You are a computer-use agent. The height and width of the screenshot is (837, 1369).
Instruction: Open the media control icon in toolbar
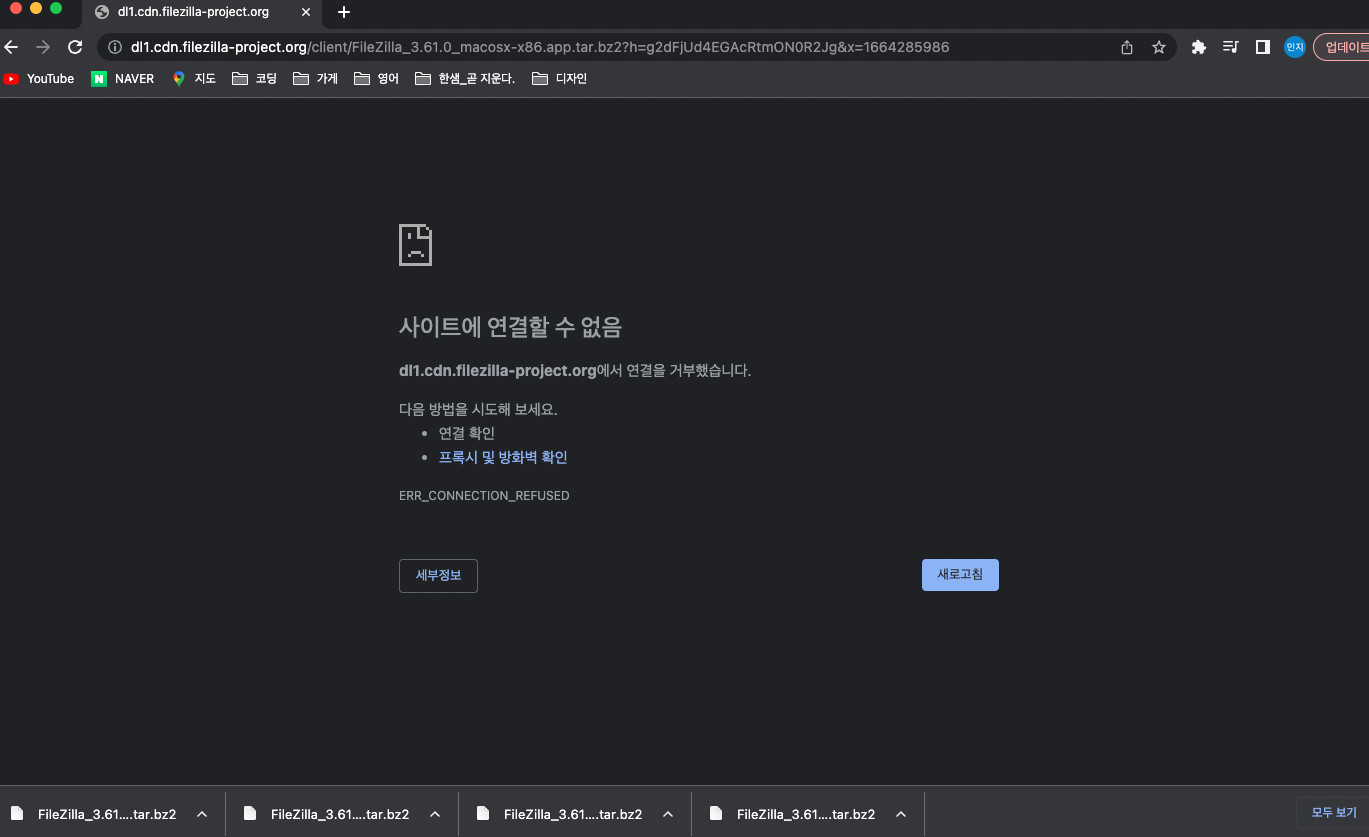1231,47
